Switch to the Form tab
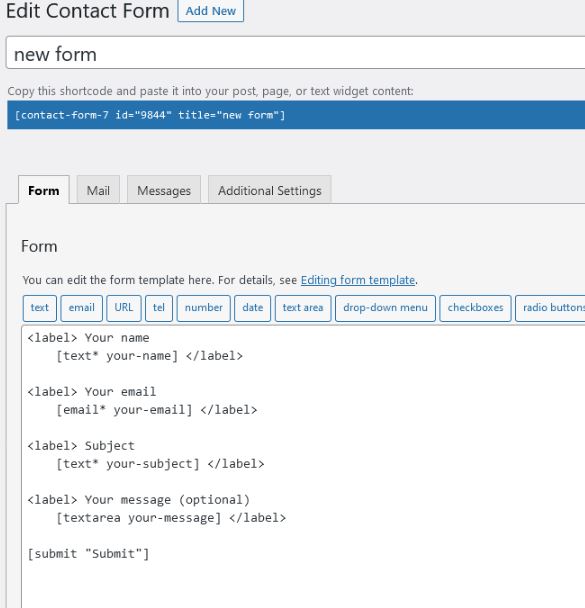Screen dimensions: 585x608 (44, 190)
